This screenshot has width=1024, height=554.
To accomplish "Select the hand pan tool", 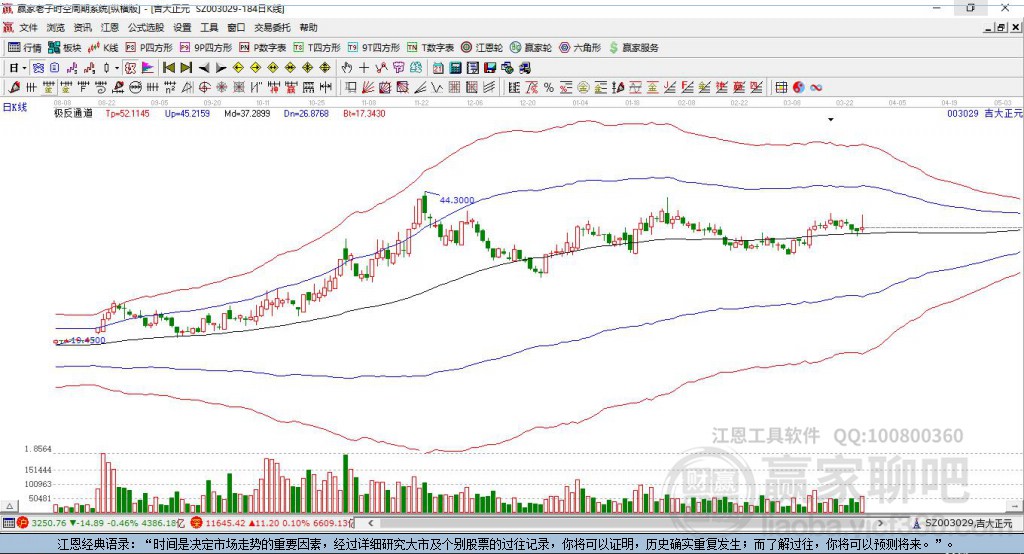I will click(x=347, y=68).
